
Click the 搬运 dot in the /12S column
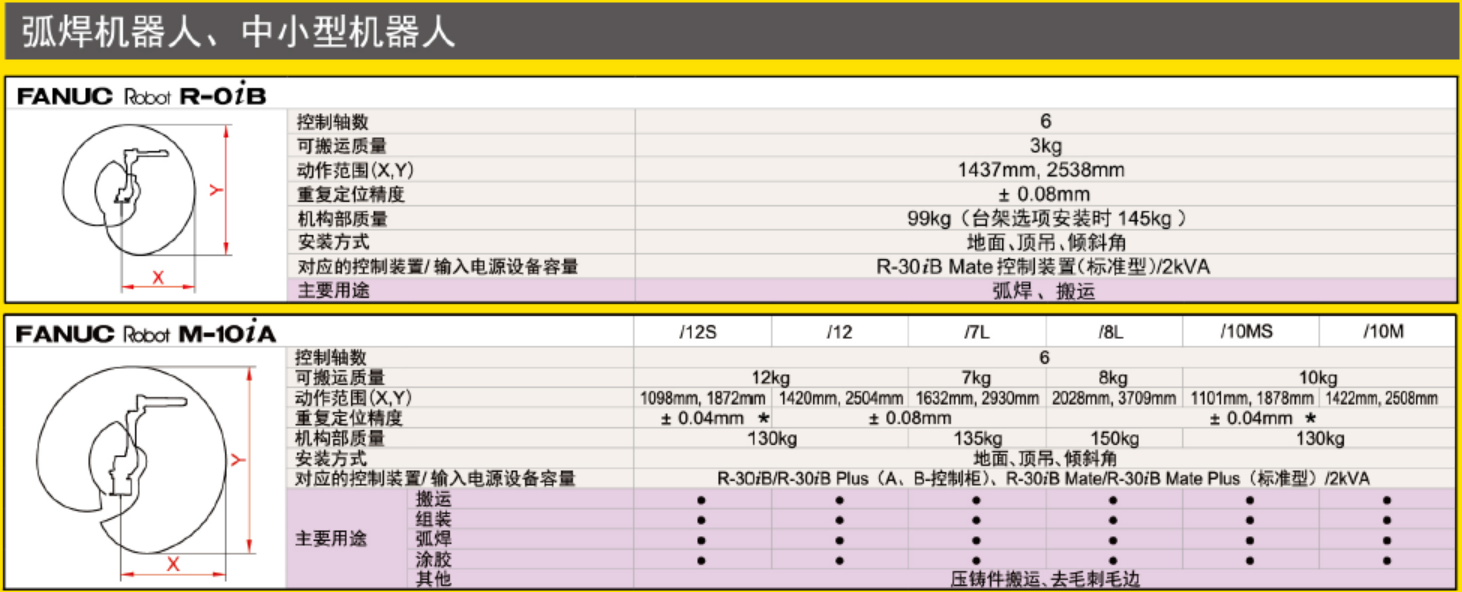(x=702, y=499)
